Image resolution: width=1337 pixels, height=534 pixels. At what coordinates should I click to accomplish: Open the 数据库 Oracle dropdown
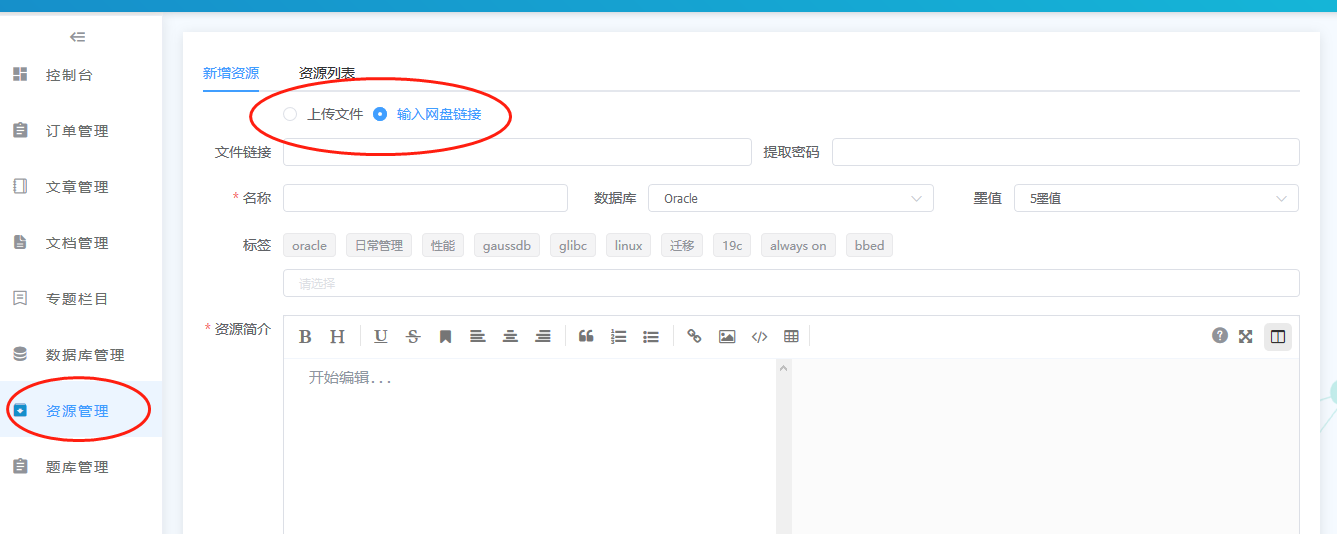790,198
